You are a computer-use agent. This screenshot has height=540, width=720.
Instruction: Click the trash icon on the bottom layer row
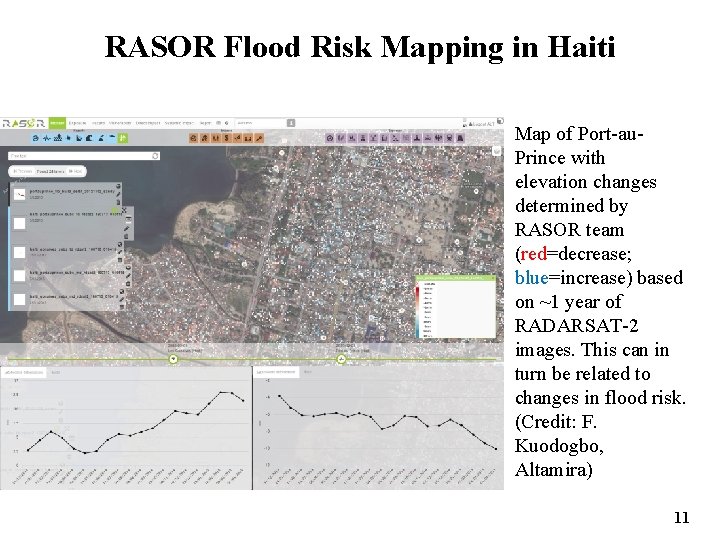(122, 307)
